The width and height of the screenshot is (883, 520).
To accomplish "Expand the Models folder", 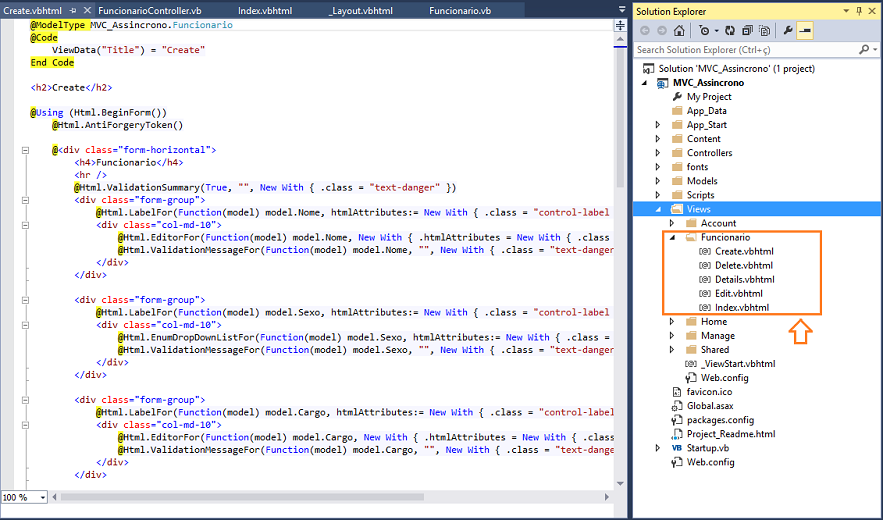I will (x=658, y=181).
